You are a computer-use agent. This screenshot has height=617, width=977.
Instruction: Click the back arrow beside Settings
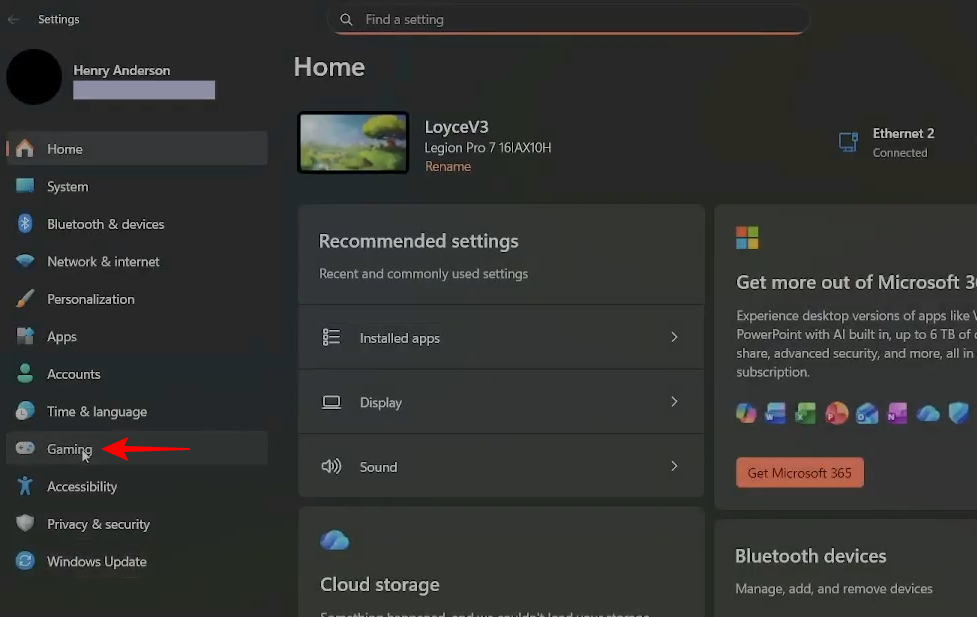14,19
